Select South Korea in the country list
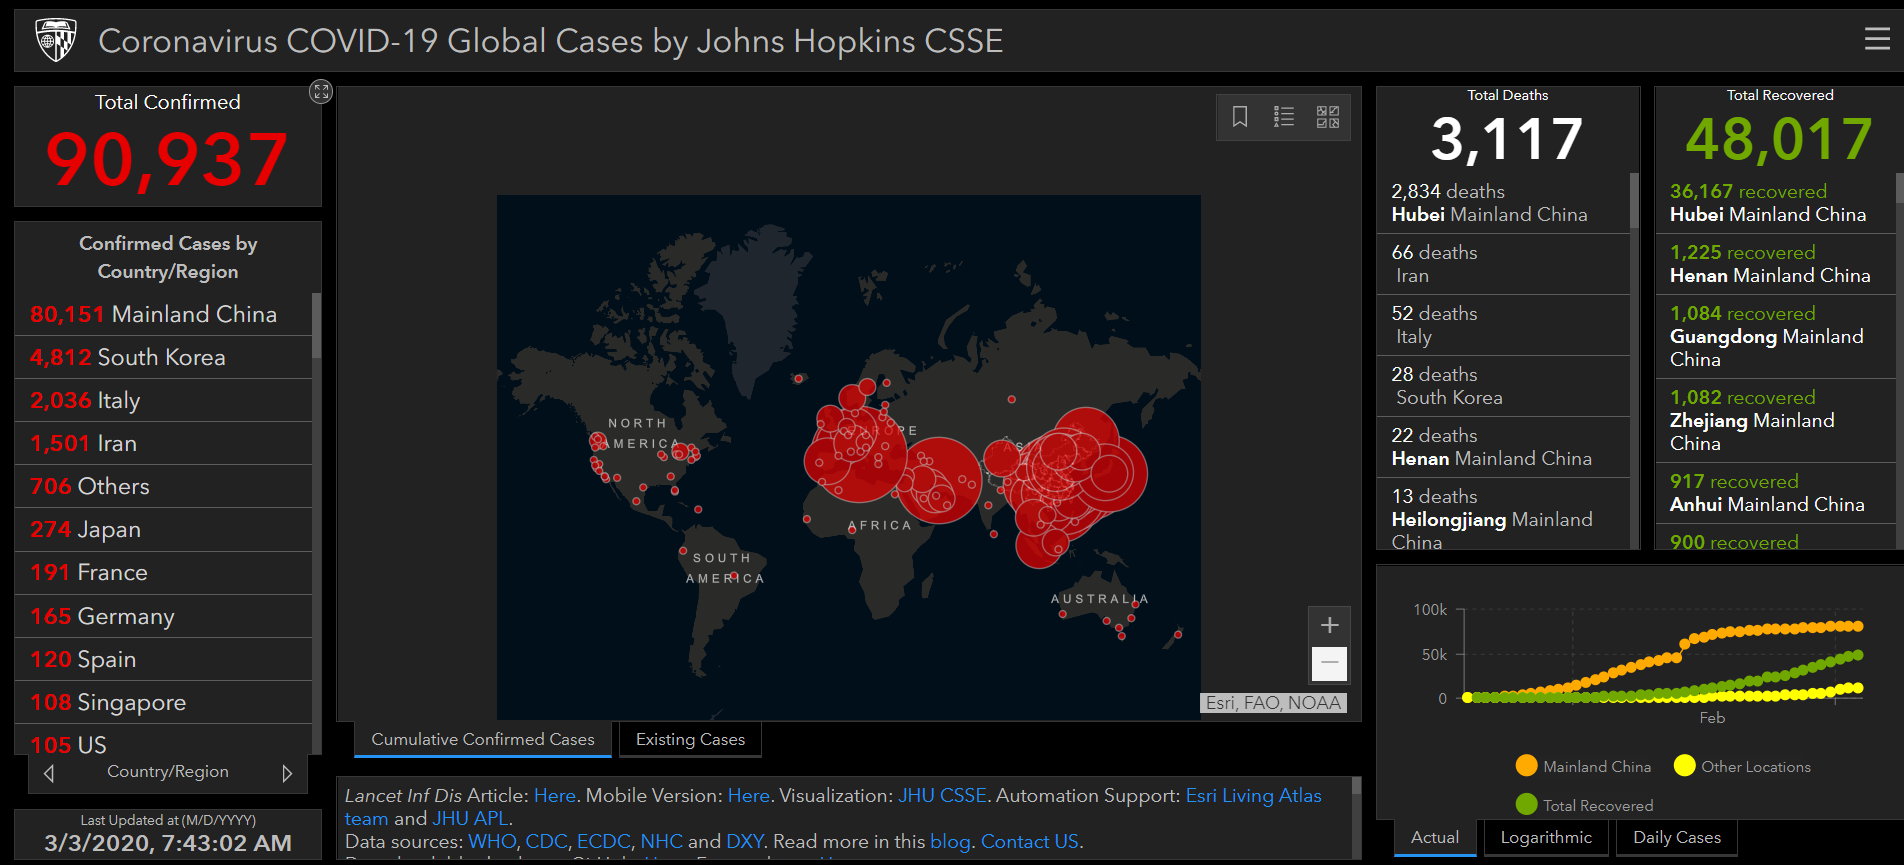The height and width of the screenshot is (865, 1904). [164, 357]
